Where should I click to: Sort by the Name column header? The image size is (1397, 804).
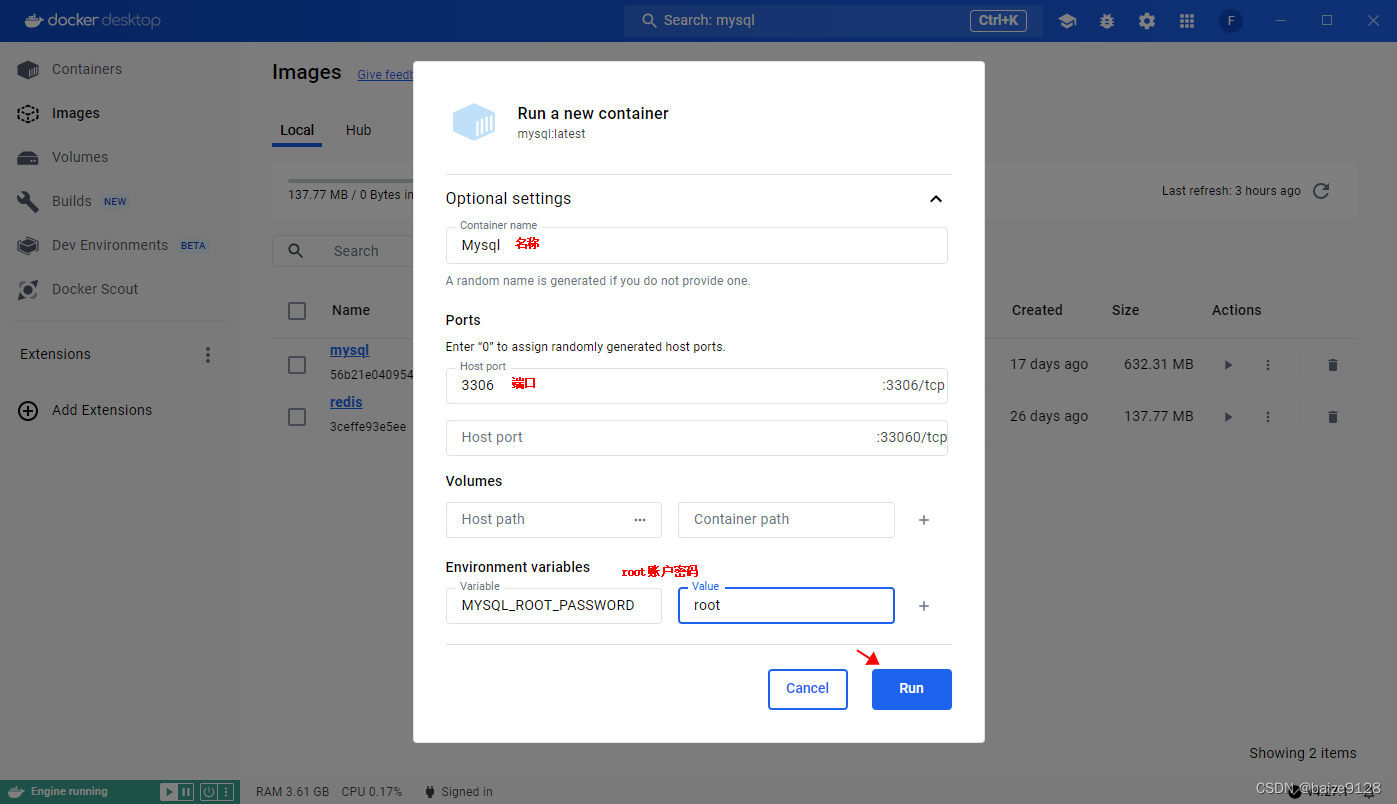(351, 311)
